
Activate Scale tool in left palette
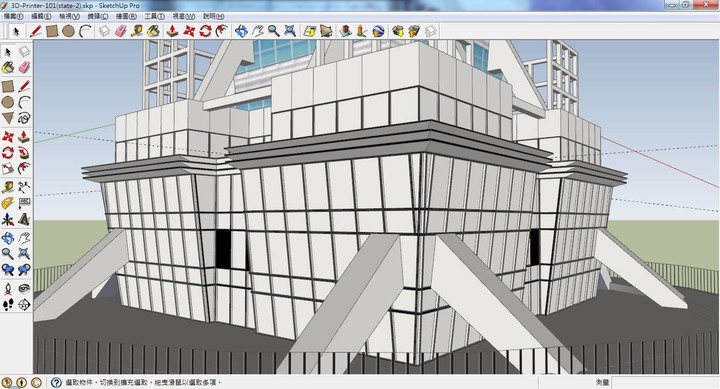[8, 169]
